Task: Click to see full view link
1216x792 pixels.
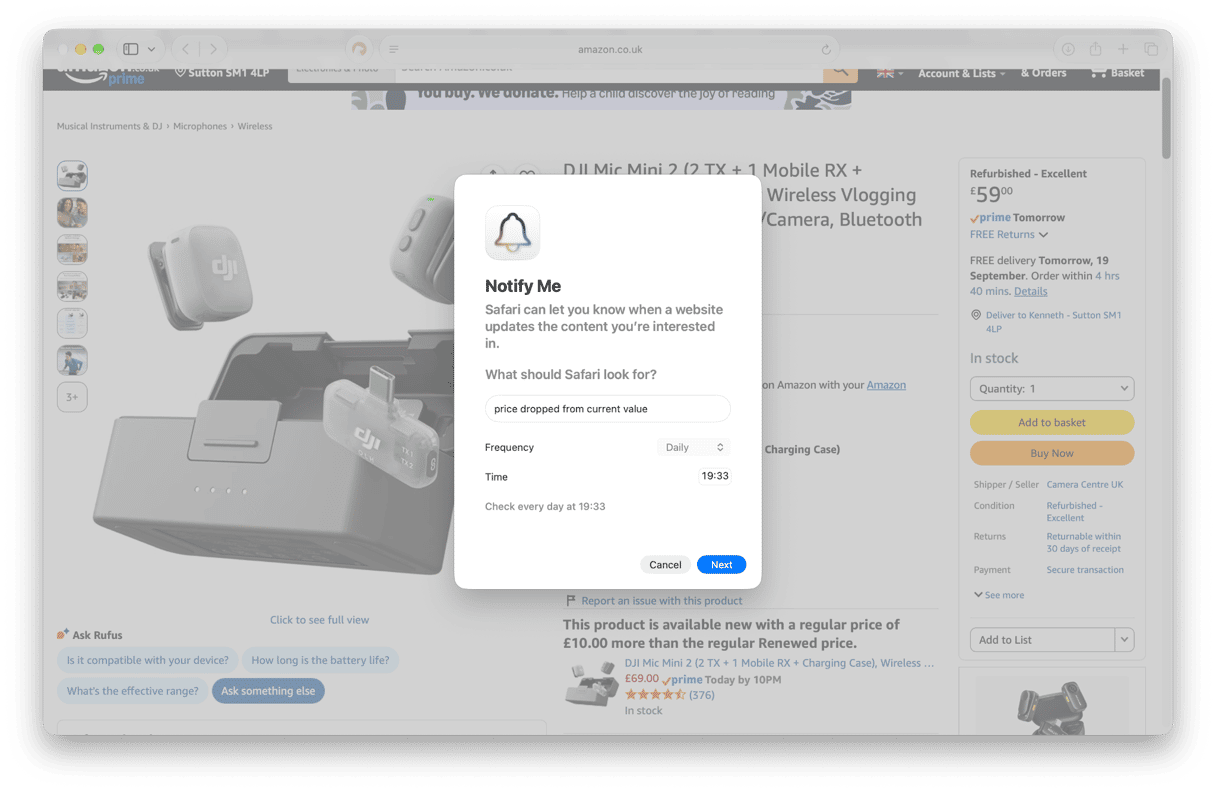Action: (319, 620)
